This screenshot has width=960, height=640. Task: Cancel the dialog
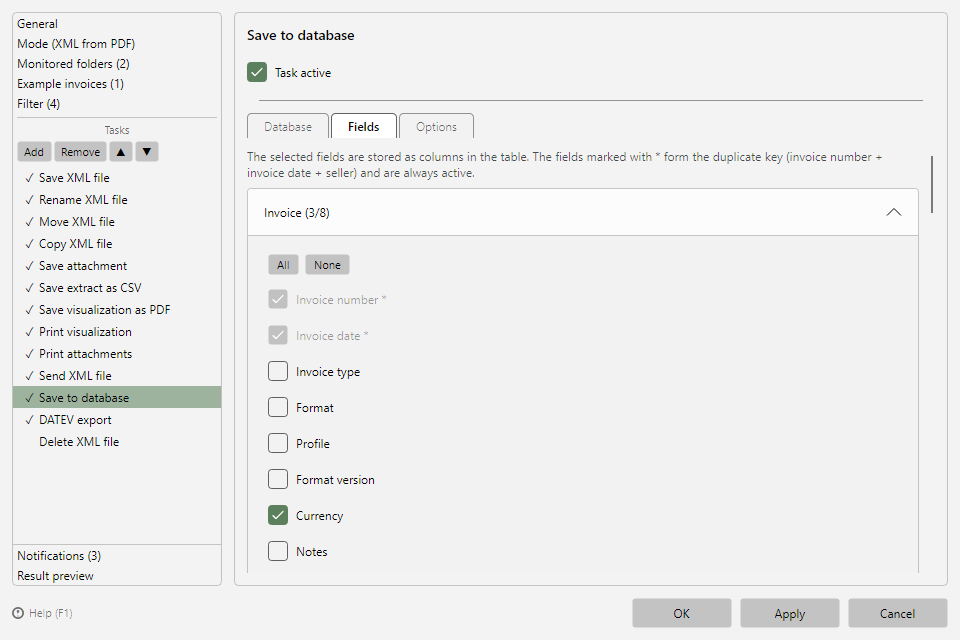coord(897,614)
